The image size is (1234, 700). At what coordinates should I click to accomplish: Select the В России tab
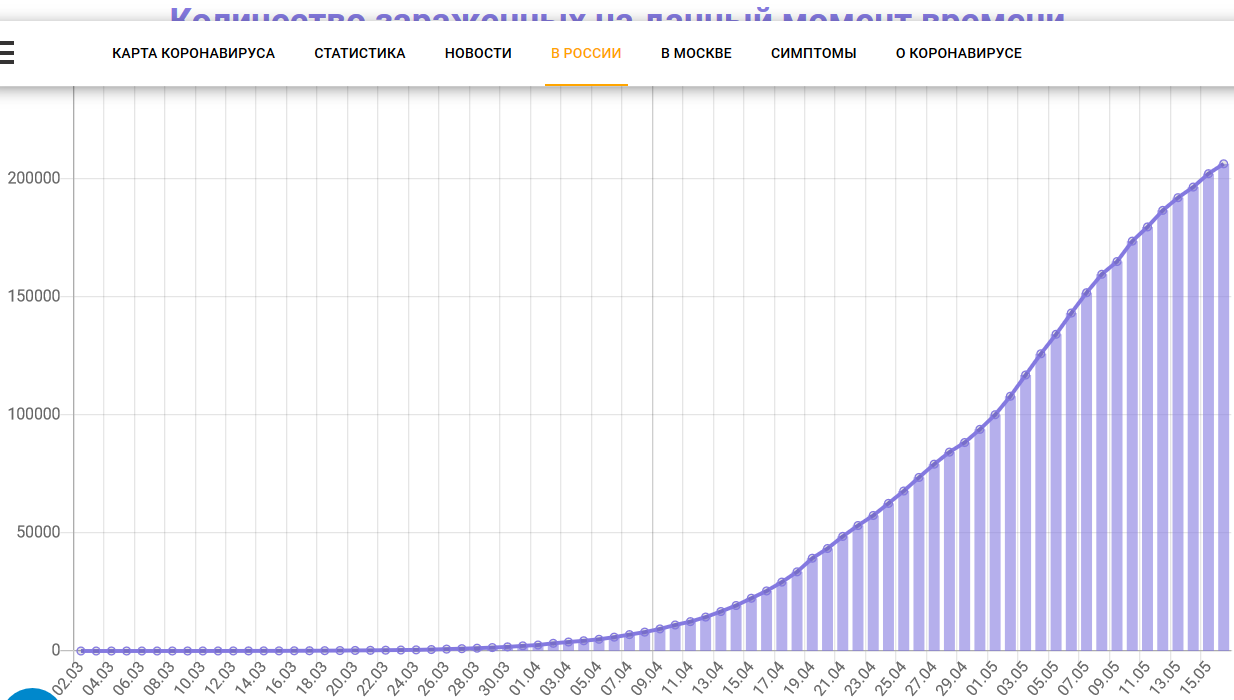tap(586, 53)
